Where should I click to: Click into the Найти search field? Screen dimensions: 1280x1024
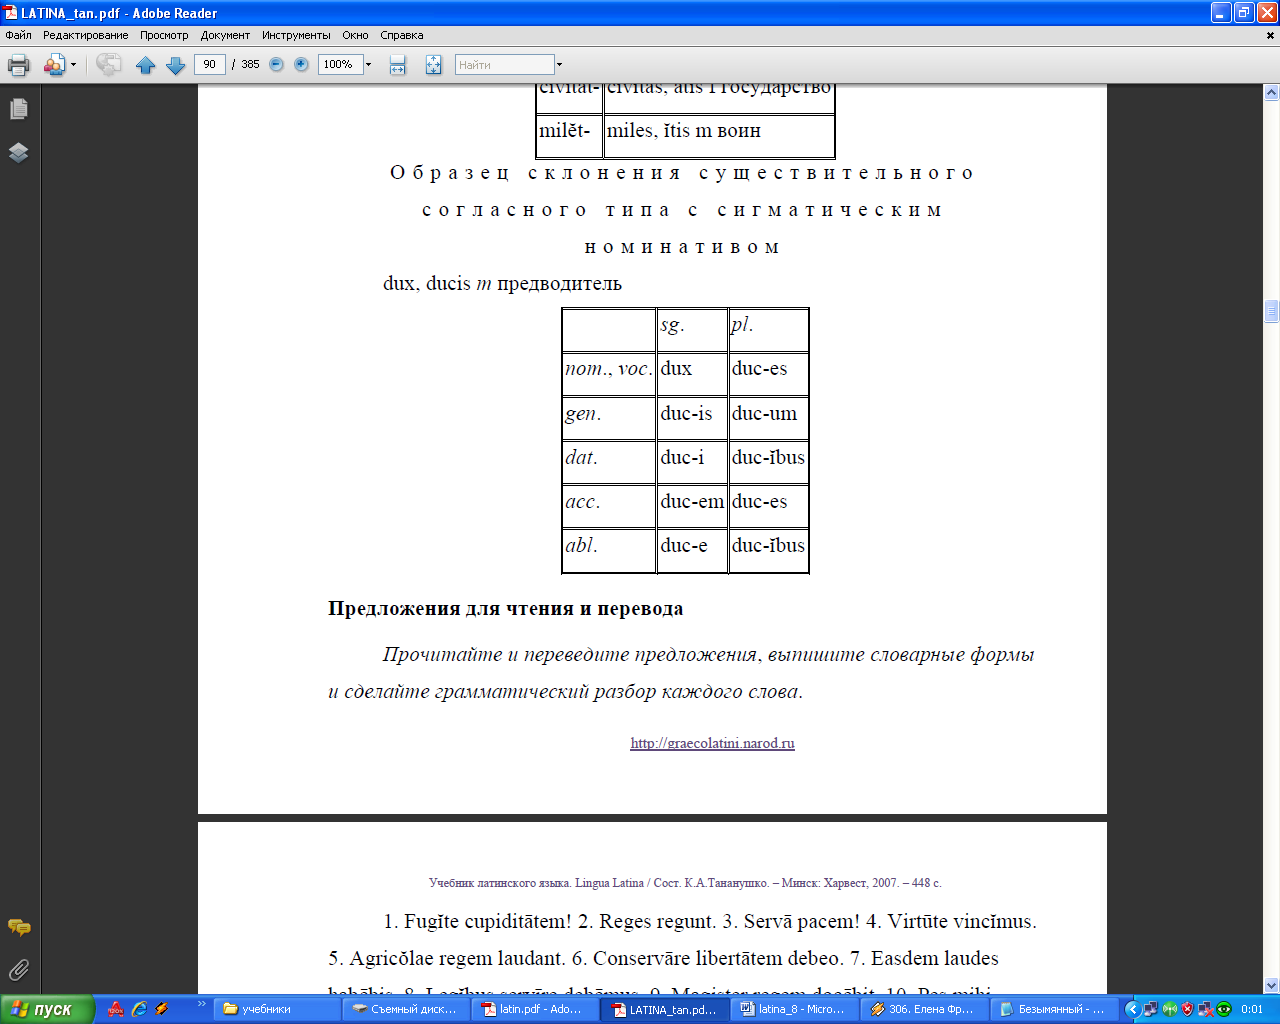tap(504, 64)
